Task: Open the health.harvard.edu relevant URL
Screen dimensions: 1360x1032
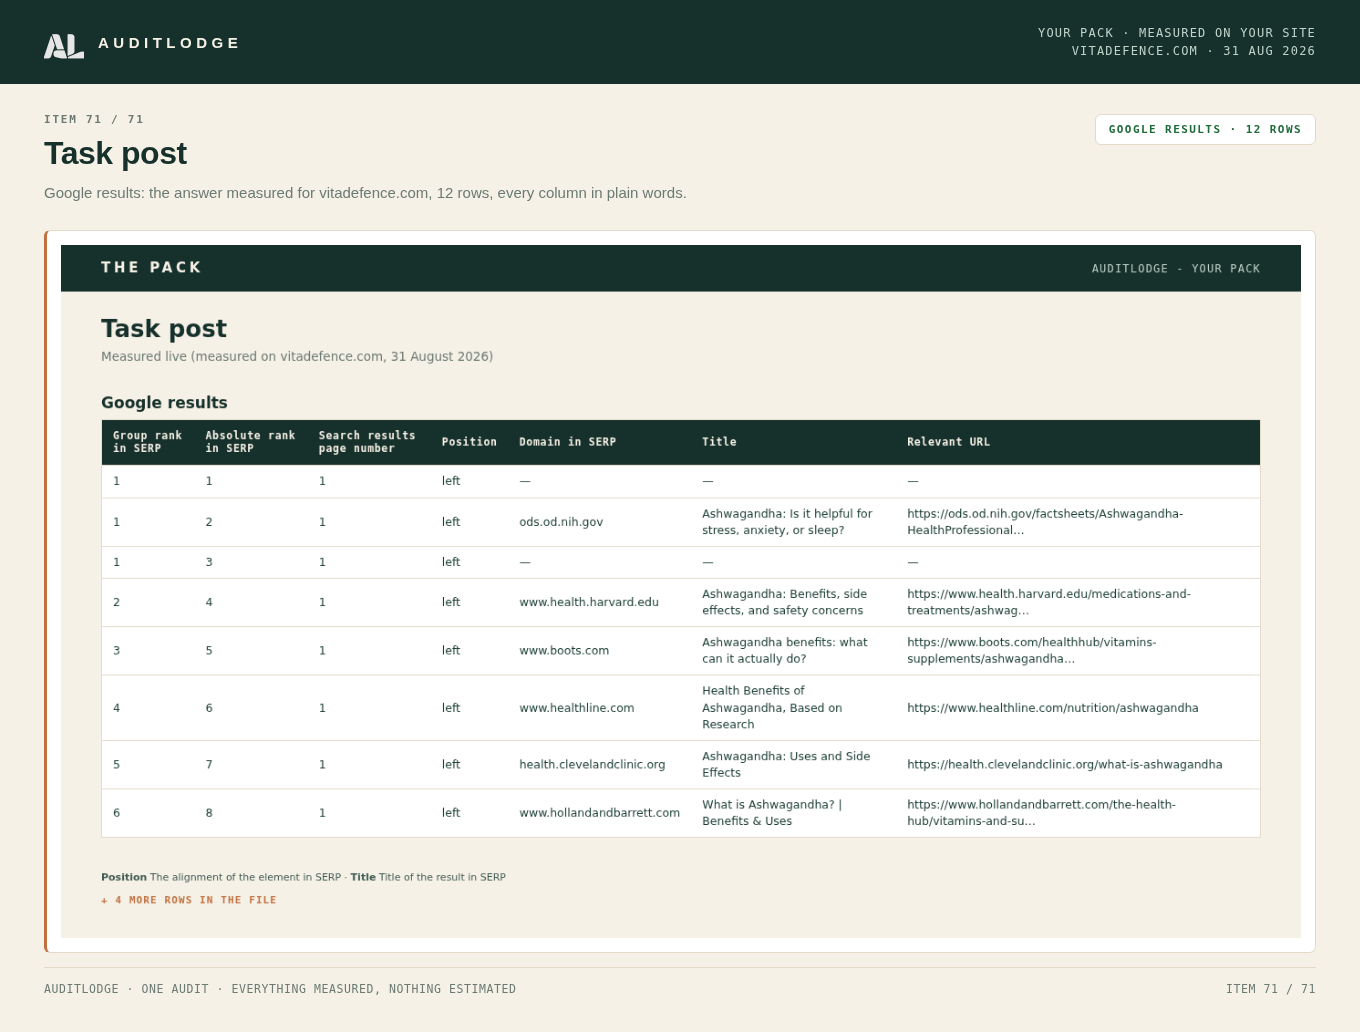Action: 1048,602
